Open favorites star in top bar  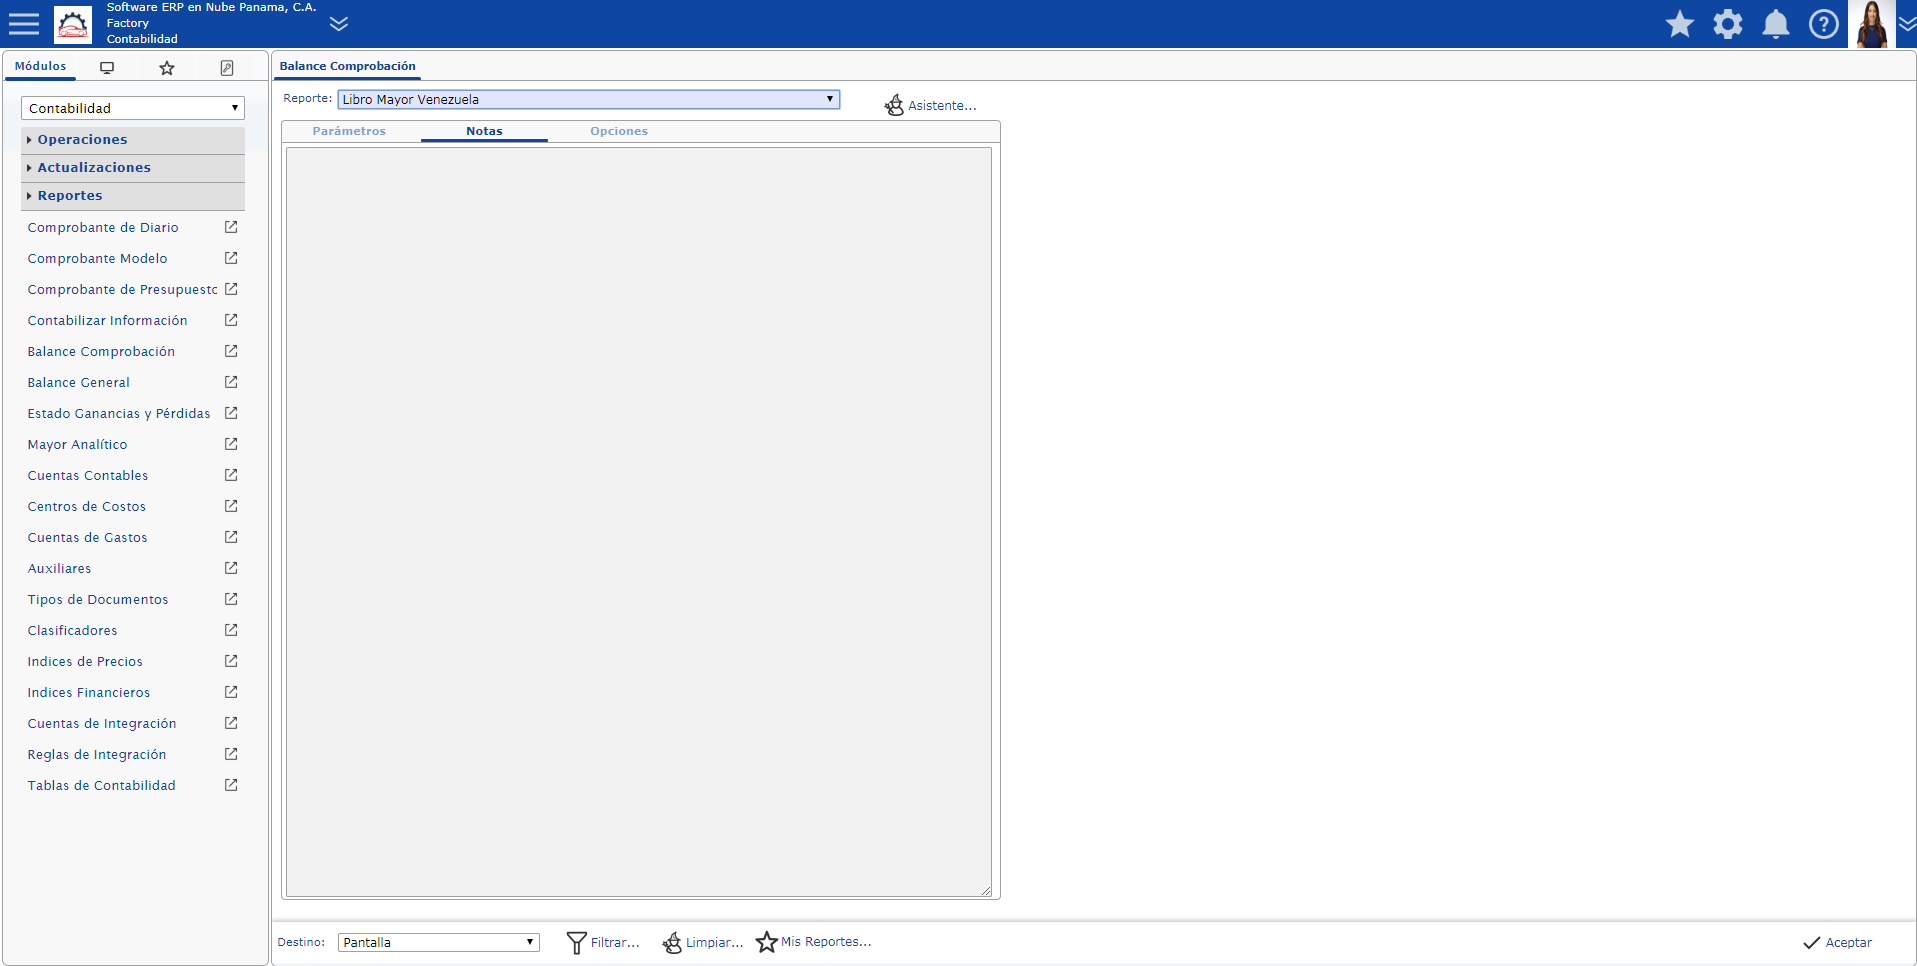pos(1680,24)
